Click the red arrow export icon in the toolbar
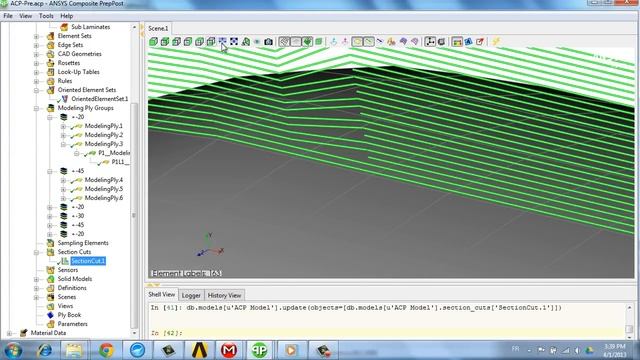 [480, 41]
